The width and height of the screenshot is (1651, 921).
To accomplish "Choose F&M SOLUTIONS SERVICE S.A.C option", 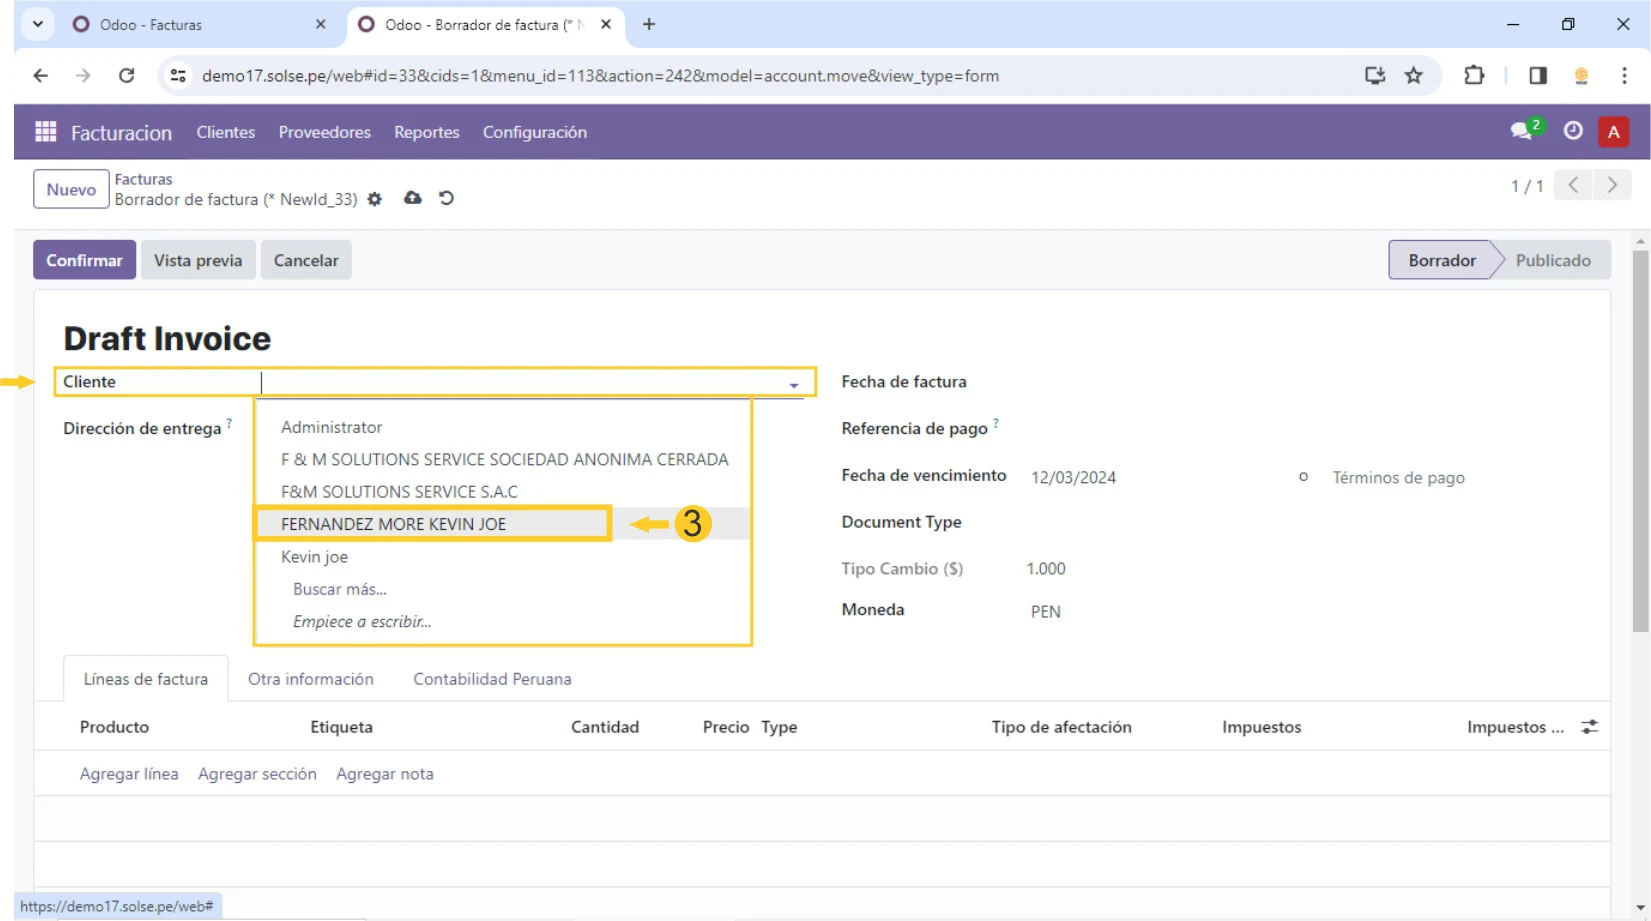I will coord(399,492).
